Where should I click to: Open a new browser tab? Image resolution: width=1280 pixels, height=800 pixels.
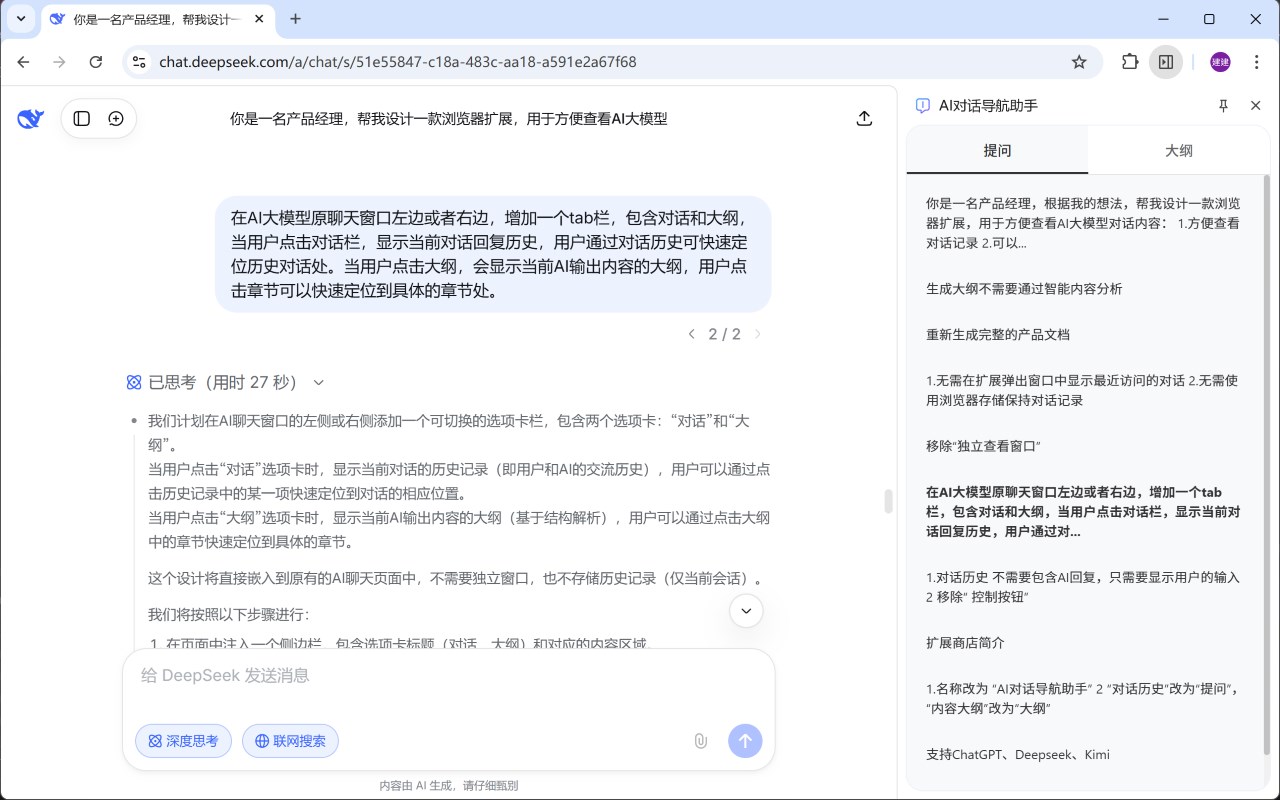(295, 19)
